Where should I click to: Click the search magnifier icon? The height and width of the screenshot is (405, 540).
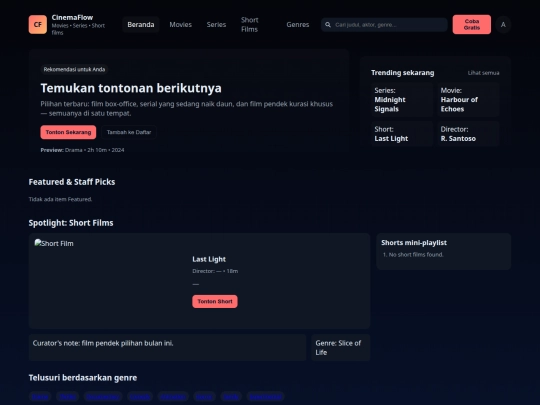[328, 25]
